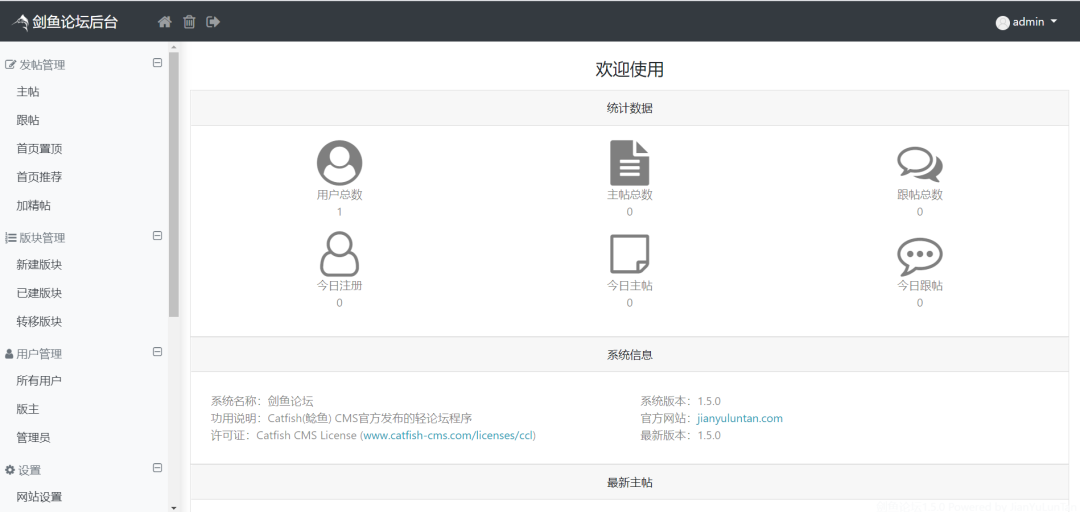Open the catfish-cms.com licenses link
This screenshot has height=512, width=1080.
point(448,436)
